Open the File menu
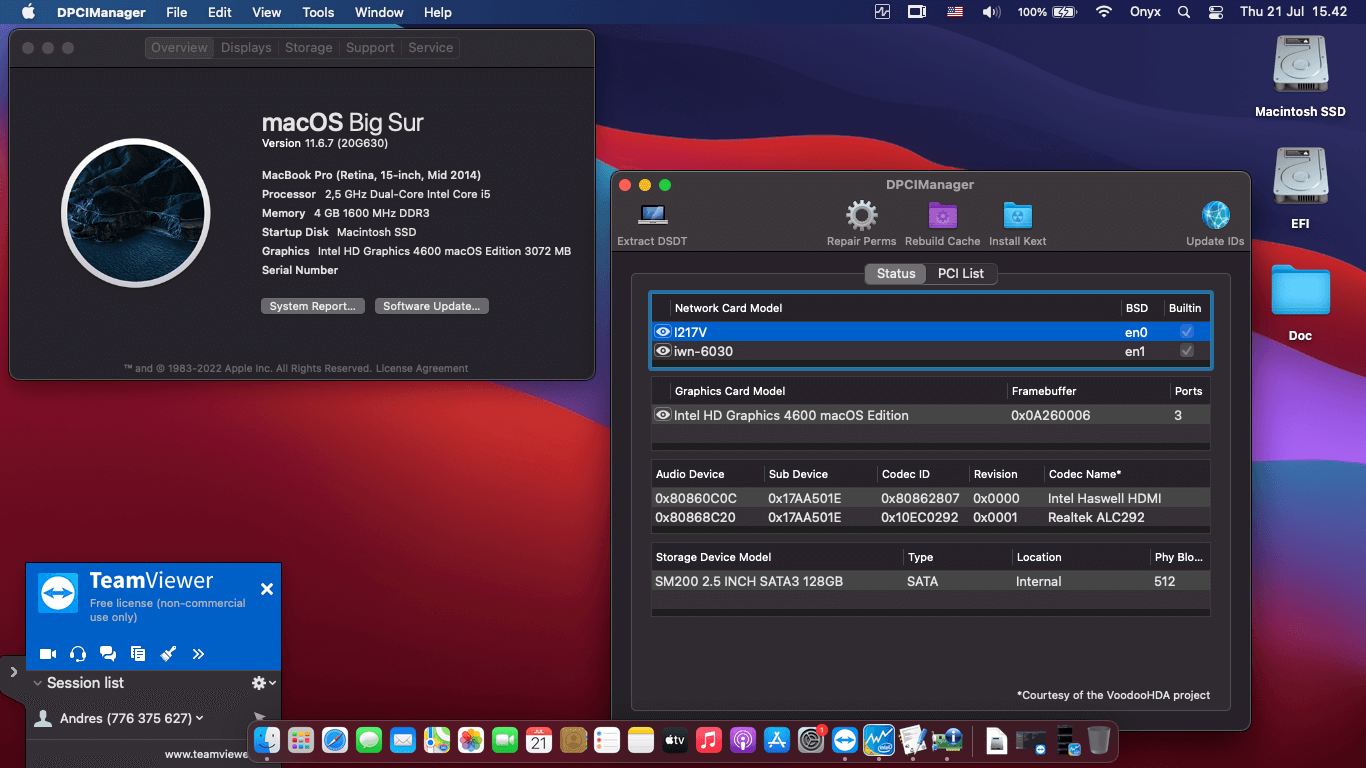The height and width of the screenshot is (768, 1366). [177, 12]
